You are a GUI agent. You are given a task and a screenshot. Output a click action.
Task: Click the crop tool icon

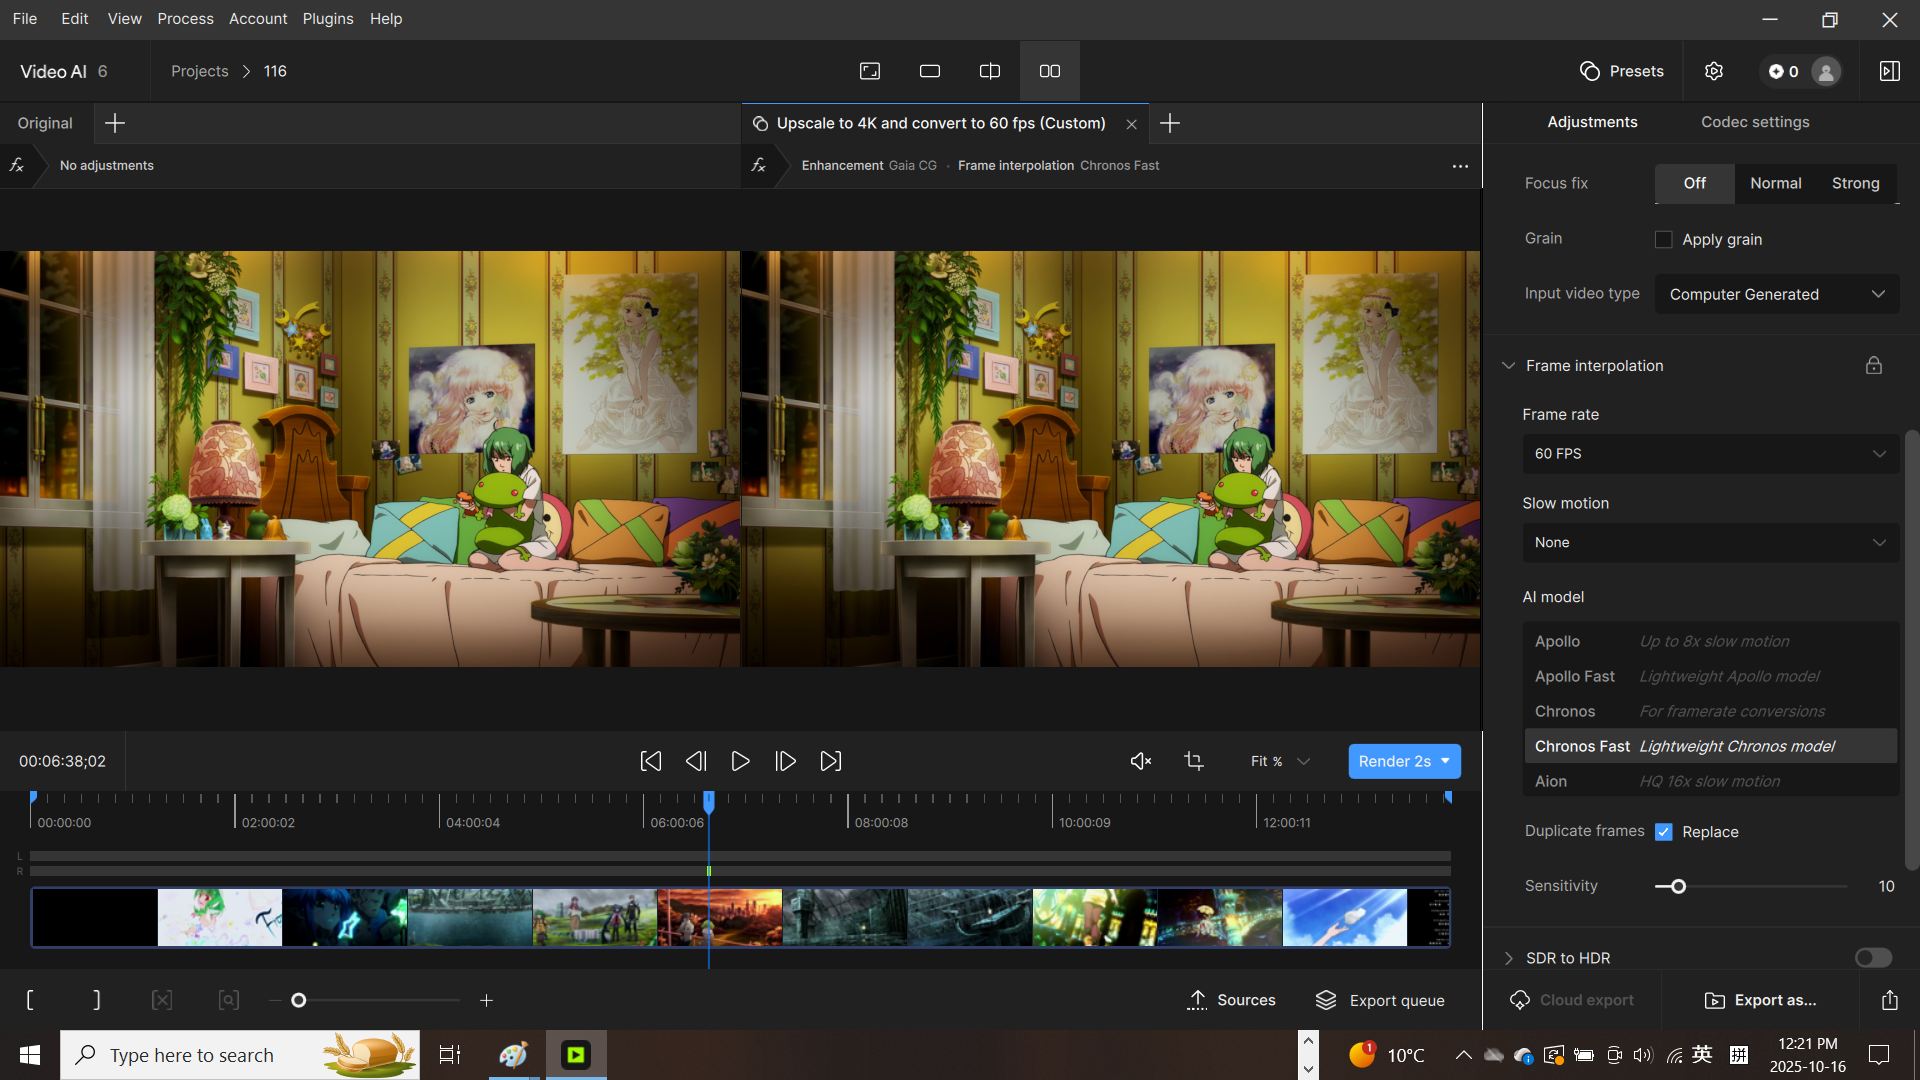(x=1194, y=761)
